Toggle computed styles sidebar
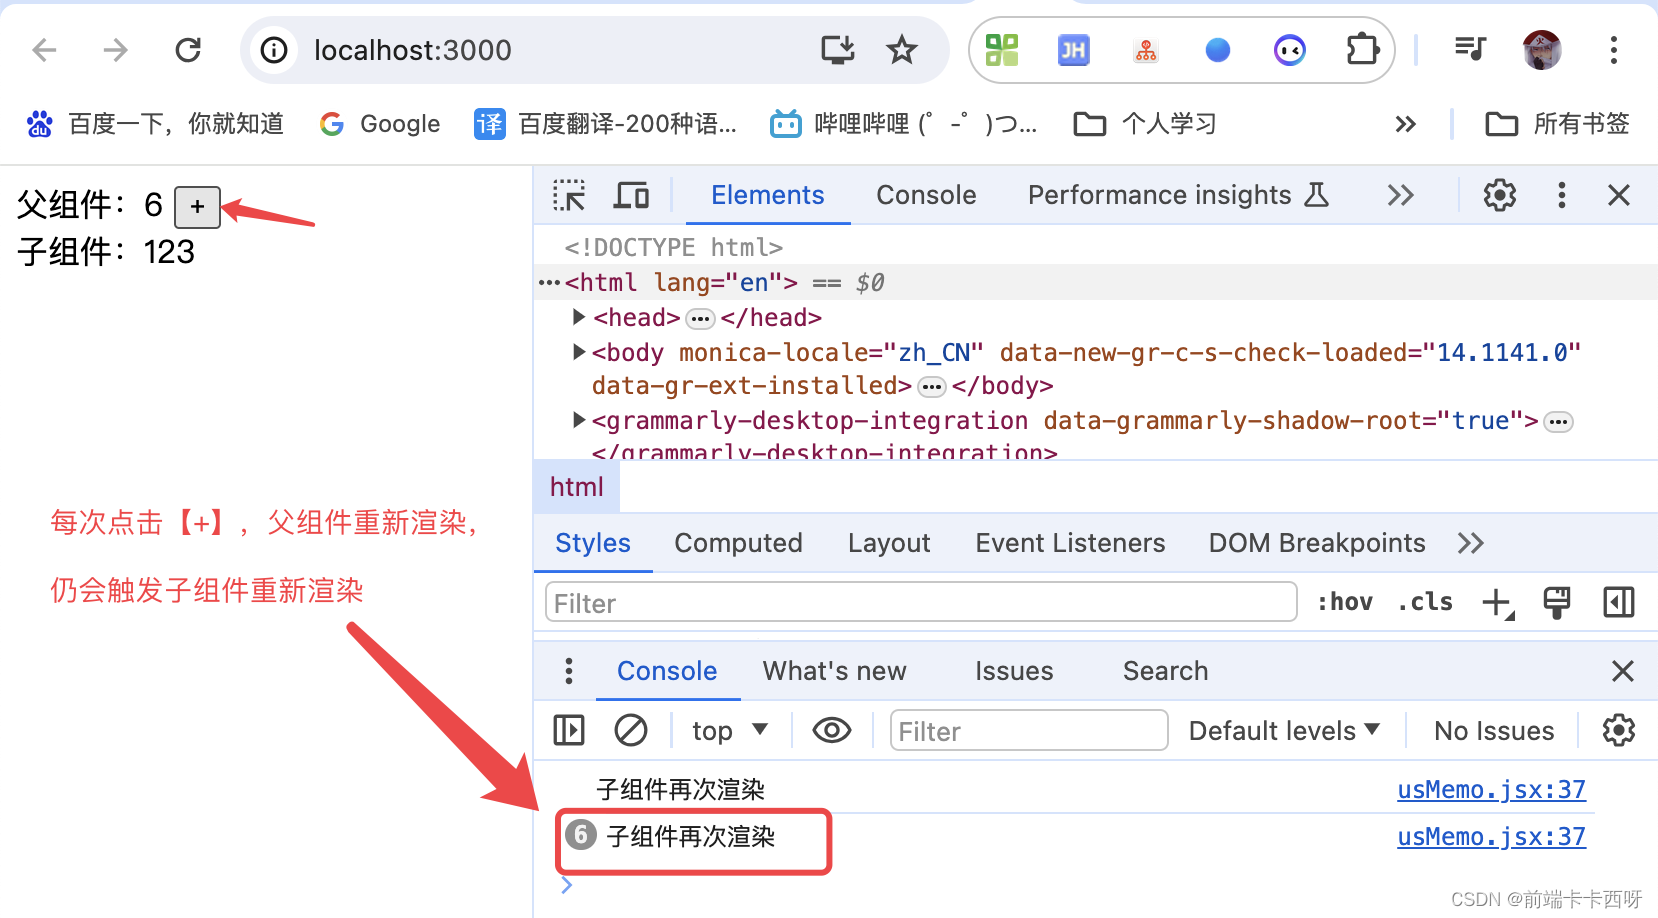The height and width of the screenshot is (918, 1658). coord(1619,603)
